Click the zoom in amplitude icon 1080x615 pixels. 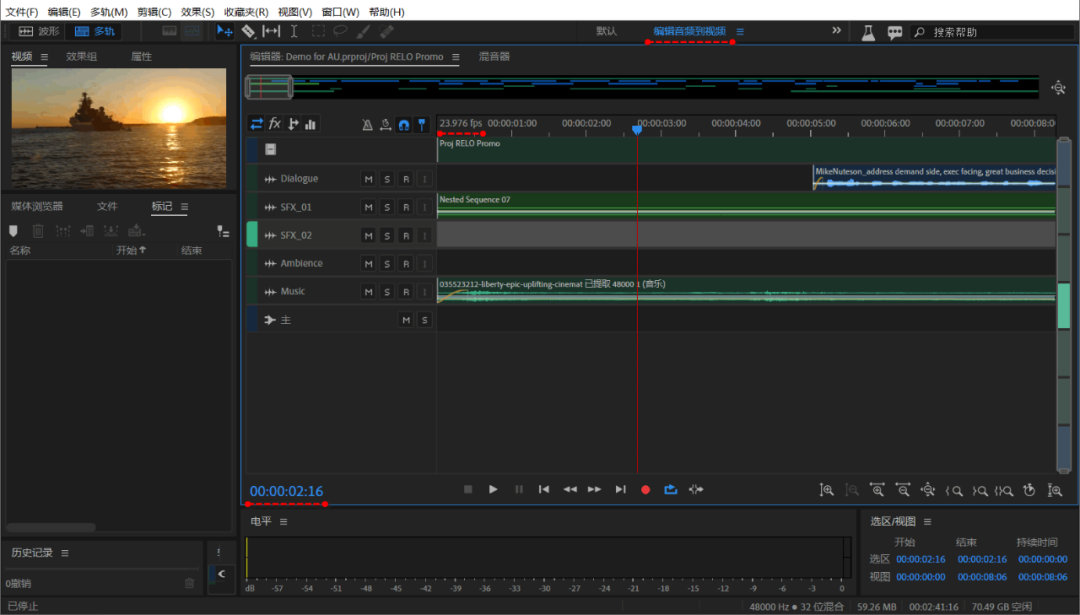(827, 490)
